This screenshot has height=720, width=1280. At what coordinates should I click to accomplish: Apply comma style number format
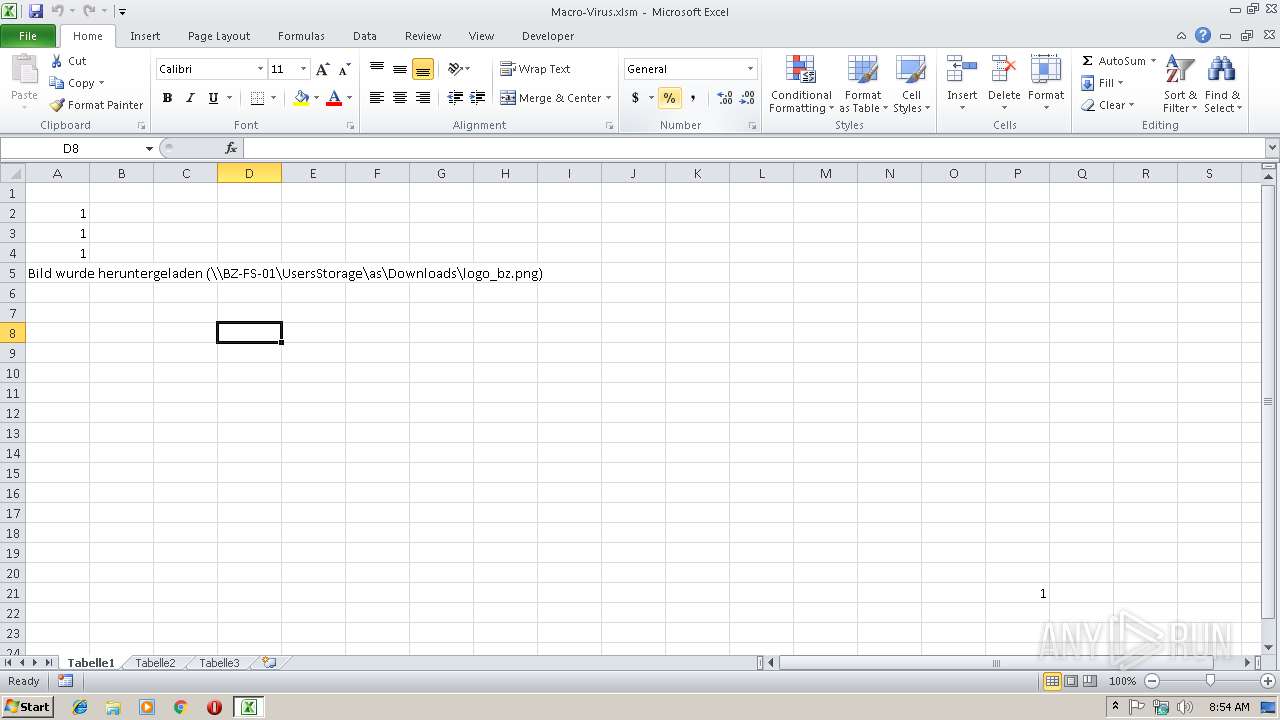pos(693,98)
